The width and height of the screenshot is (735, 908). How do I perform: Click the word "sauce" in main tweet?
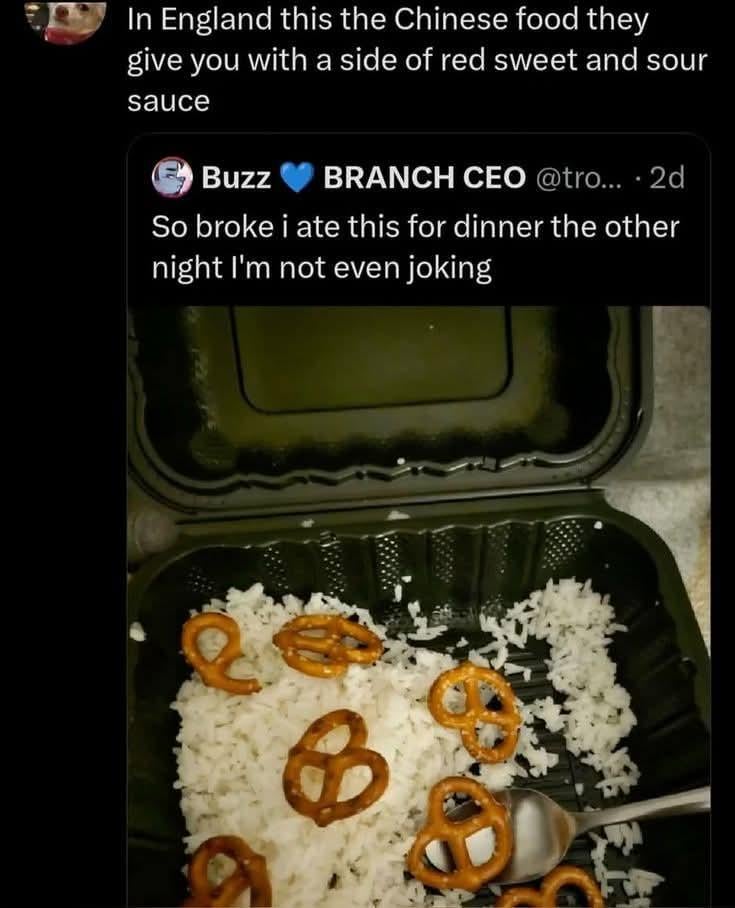pyautogui.click(x=168, y=101)
